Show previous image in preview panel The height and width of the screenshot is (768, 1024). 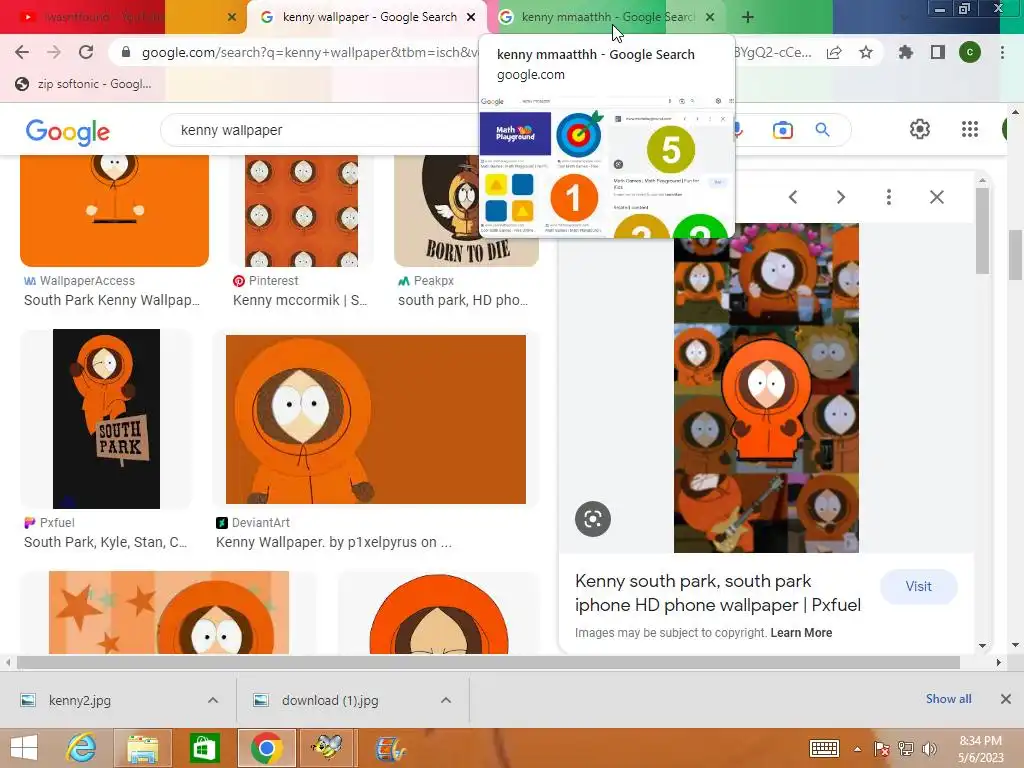coord(793,197)
